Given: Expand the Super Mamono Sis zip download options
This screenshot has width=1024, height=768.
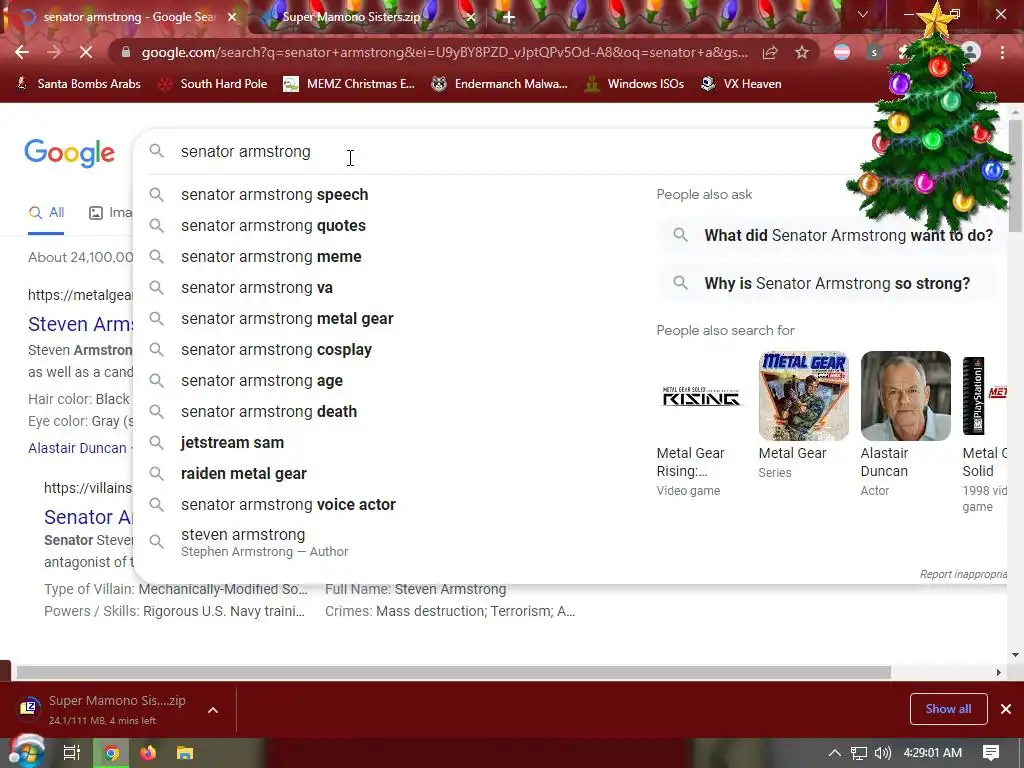Looking at the screenshot, I should click(213, 710).
